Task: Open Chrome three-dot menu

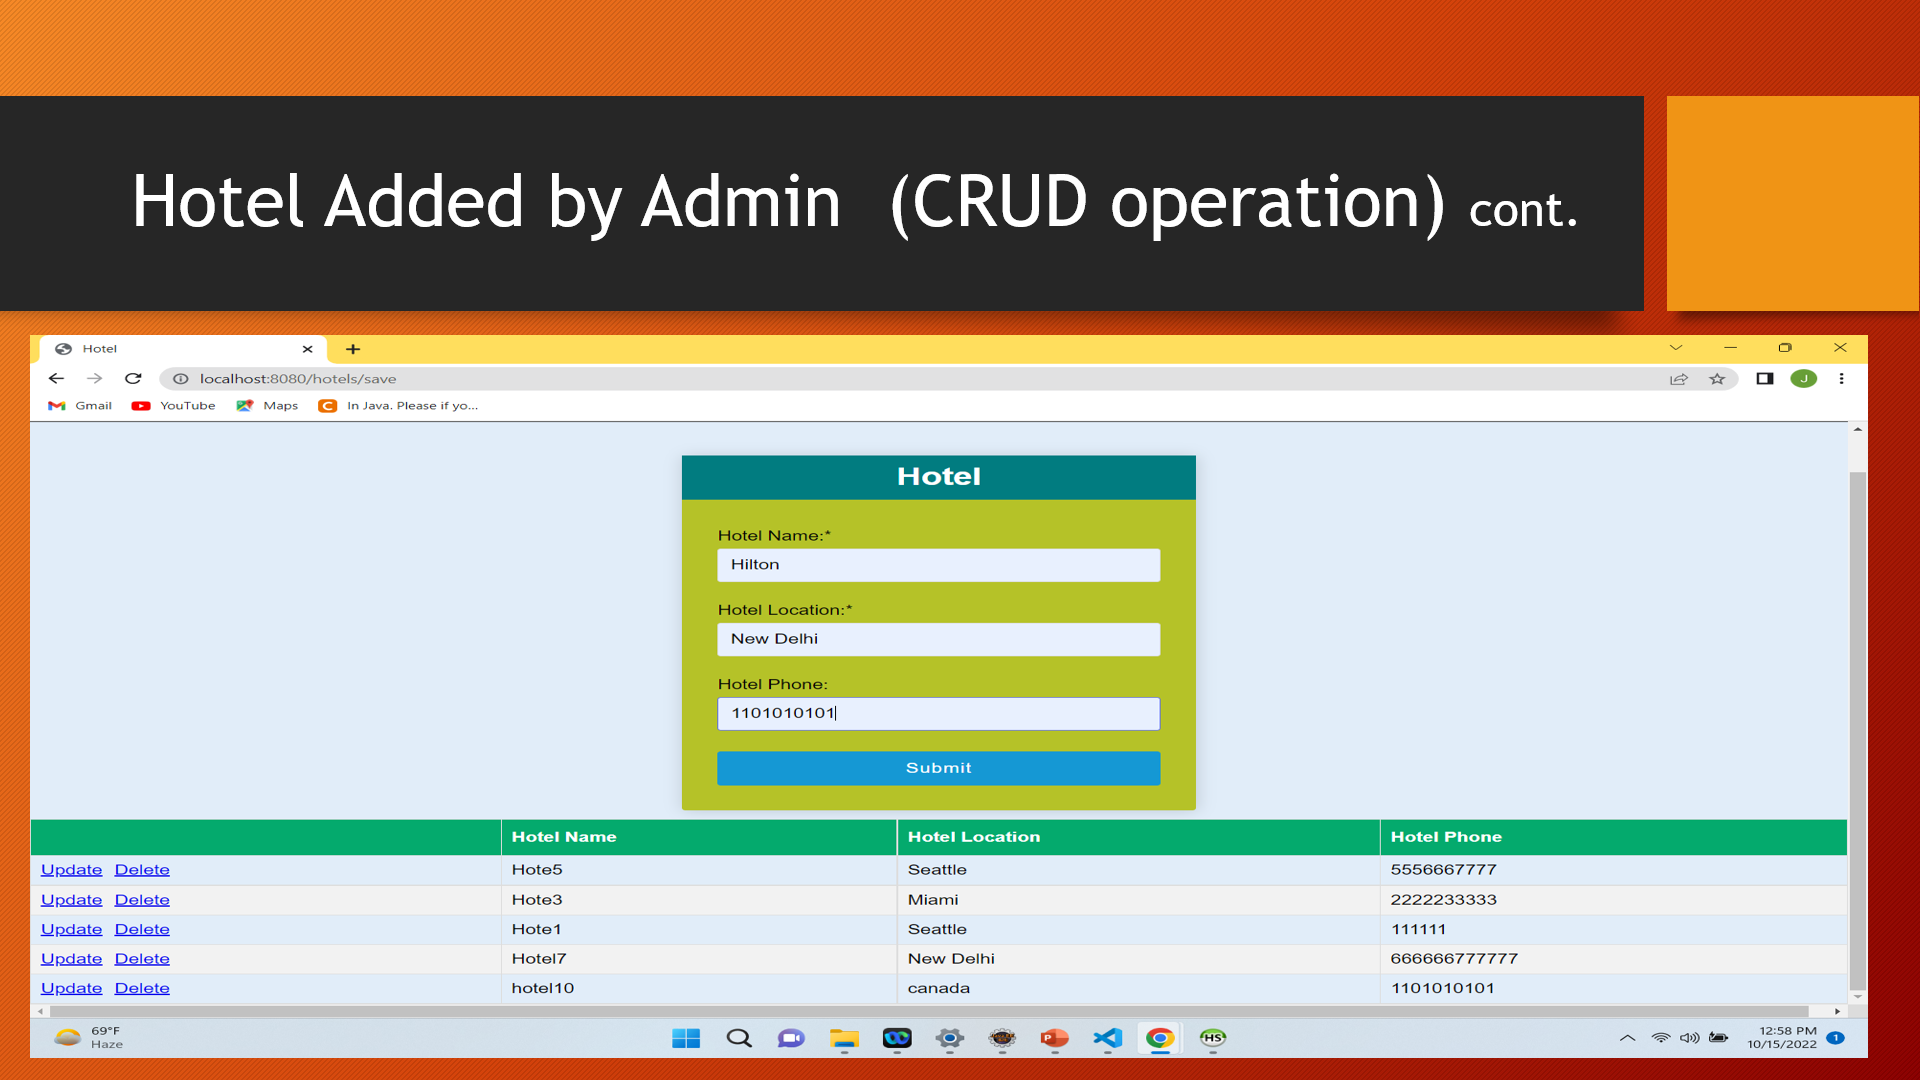Action: [1841, 379]
